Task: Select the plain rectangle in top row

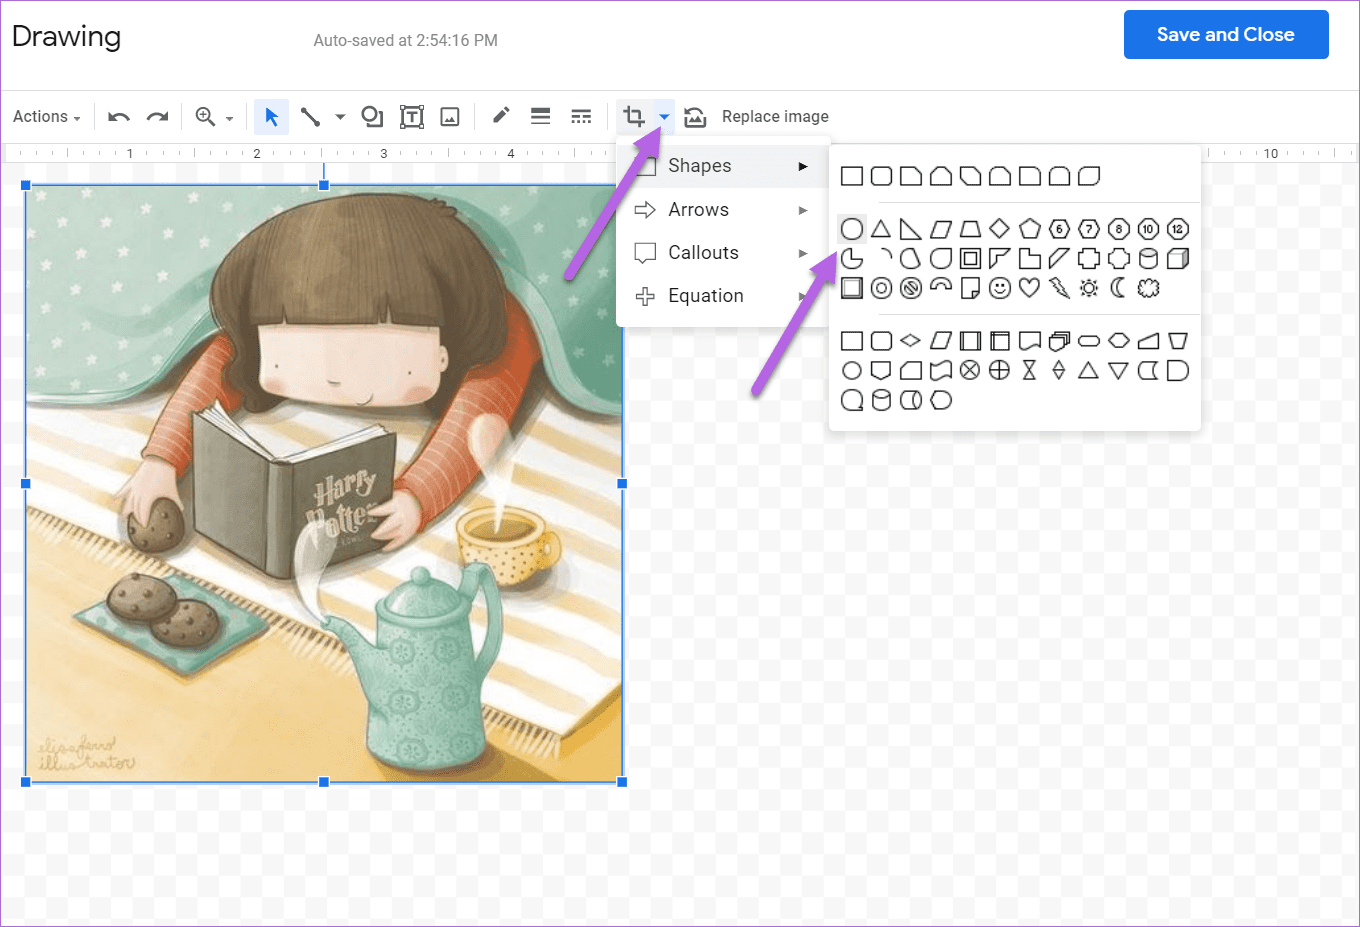Action: pyautogui.click(x=852, y=176)
